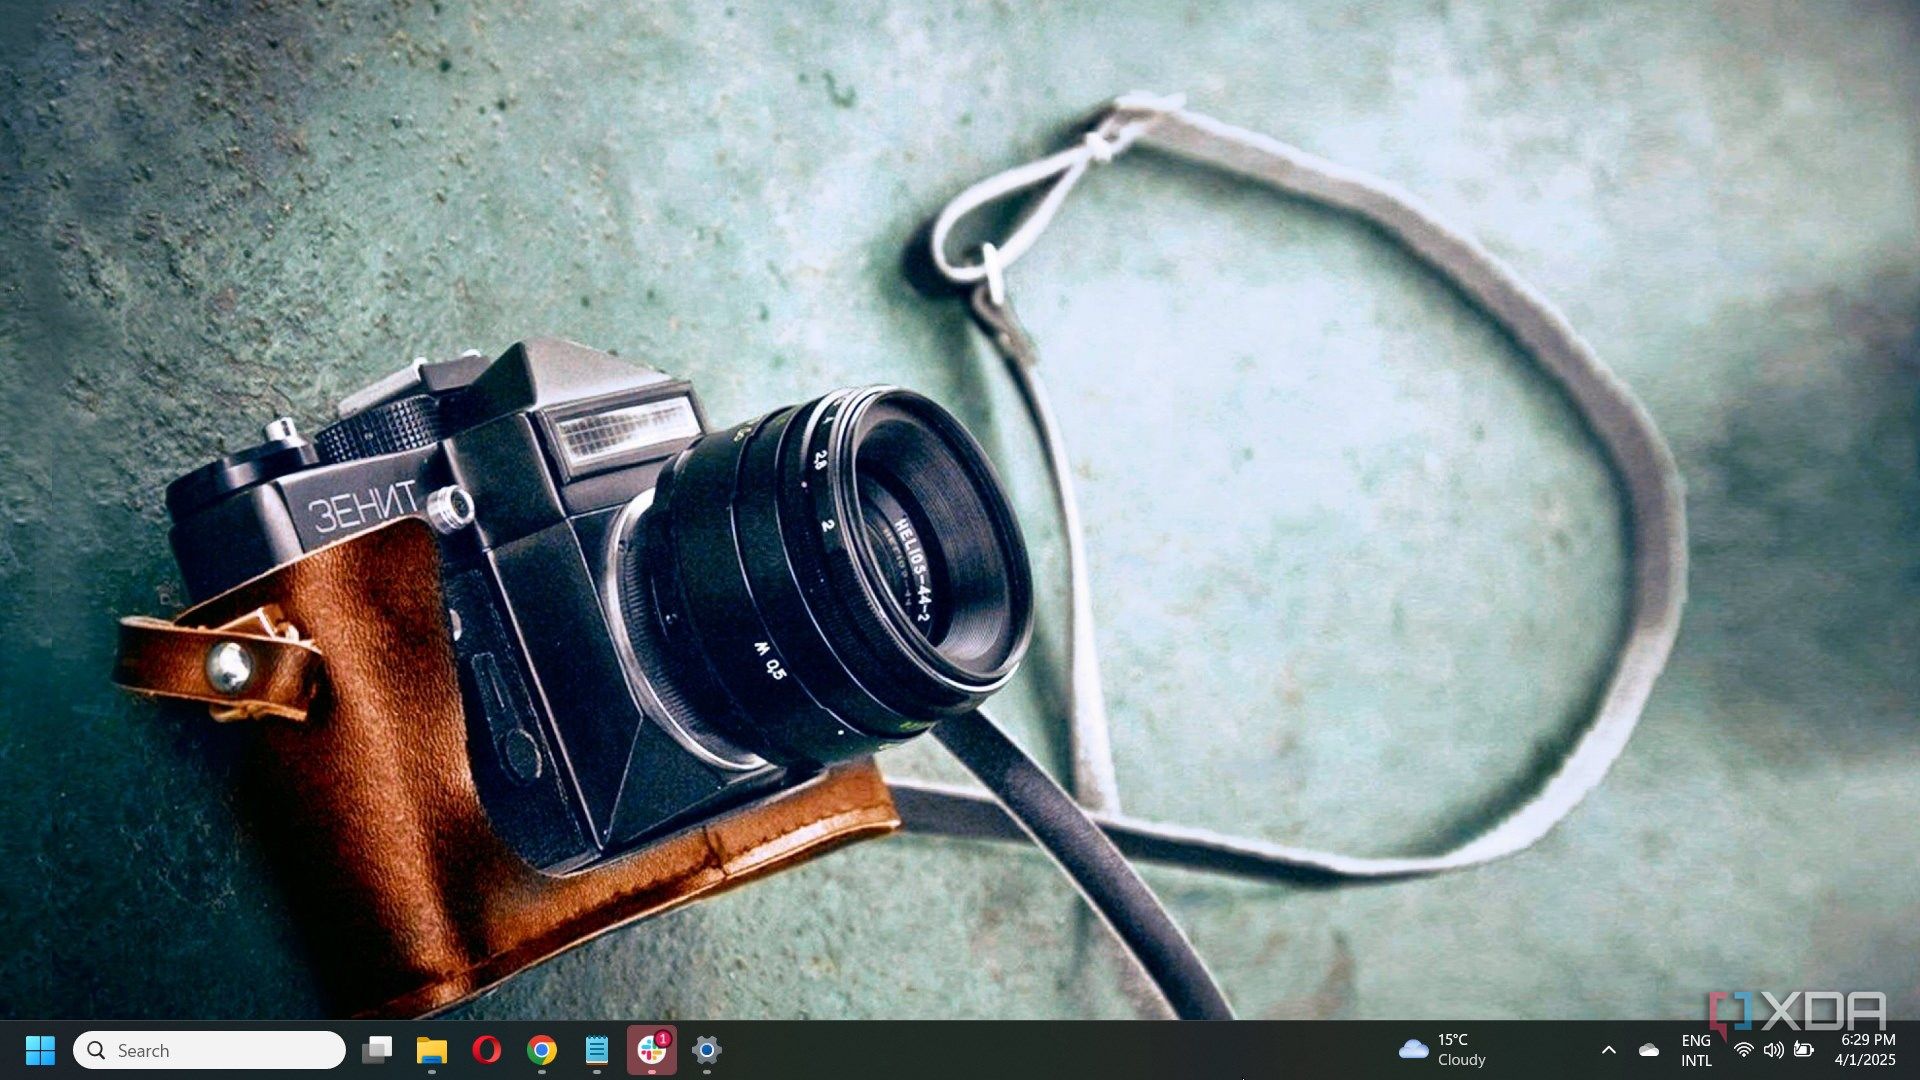The image size is (1920, 1080).
Task: Expand the hidden system tray icons
Action: (1609, 1050)
